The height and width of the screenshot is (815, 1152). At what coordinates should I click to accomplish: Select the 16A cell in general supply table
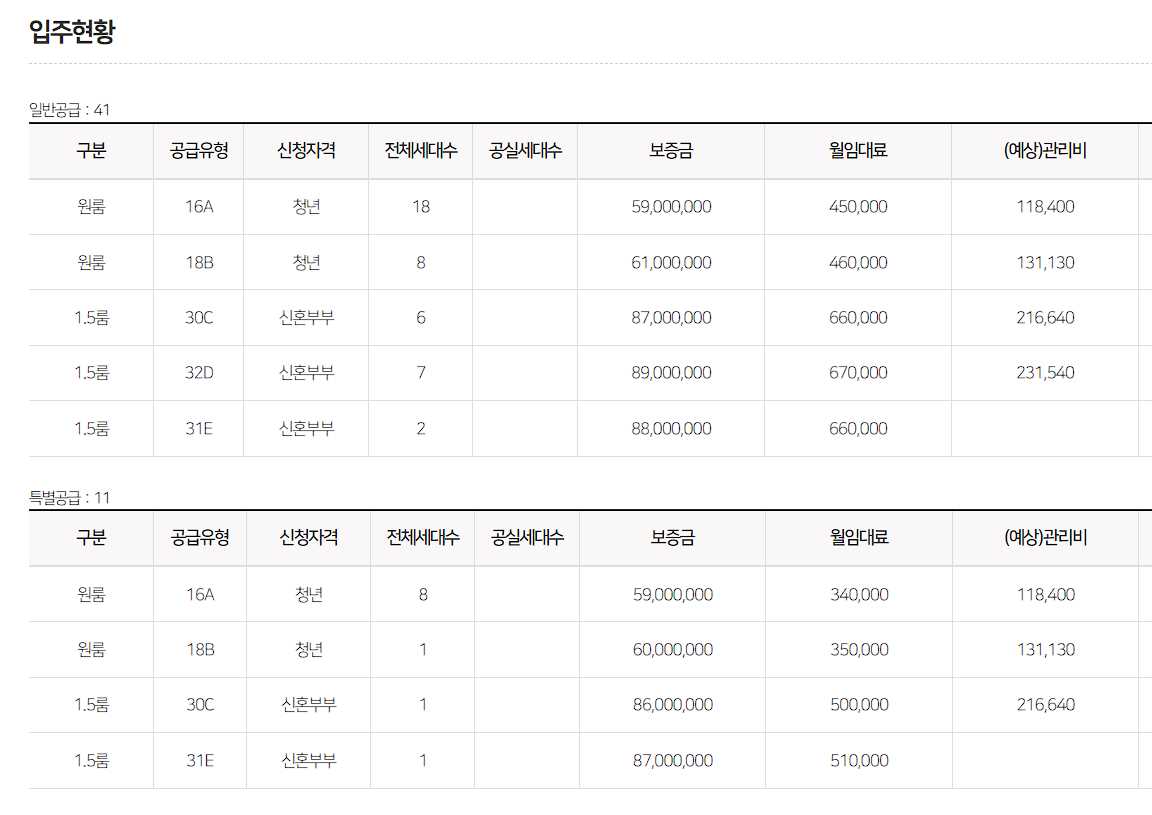pos(199,207)
